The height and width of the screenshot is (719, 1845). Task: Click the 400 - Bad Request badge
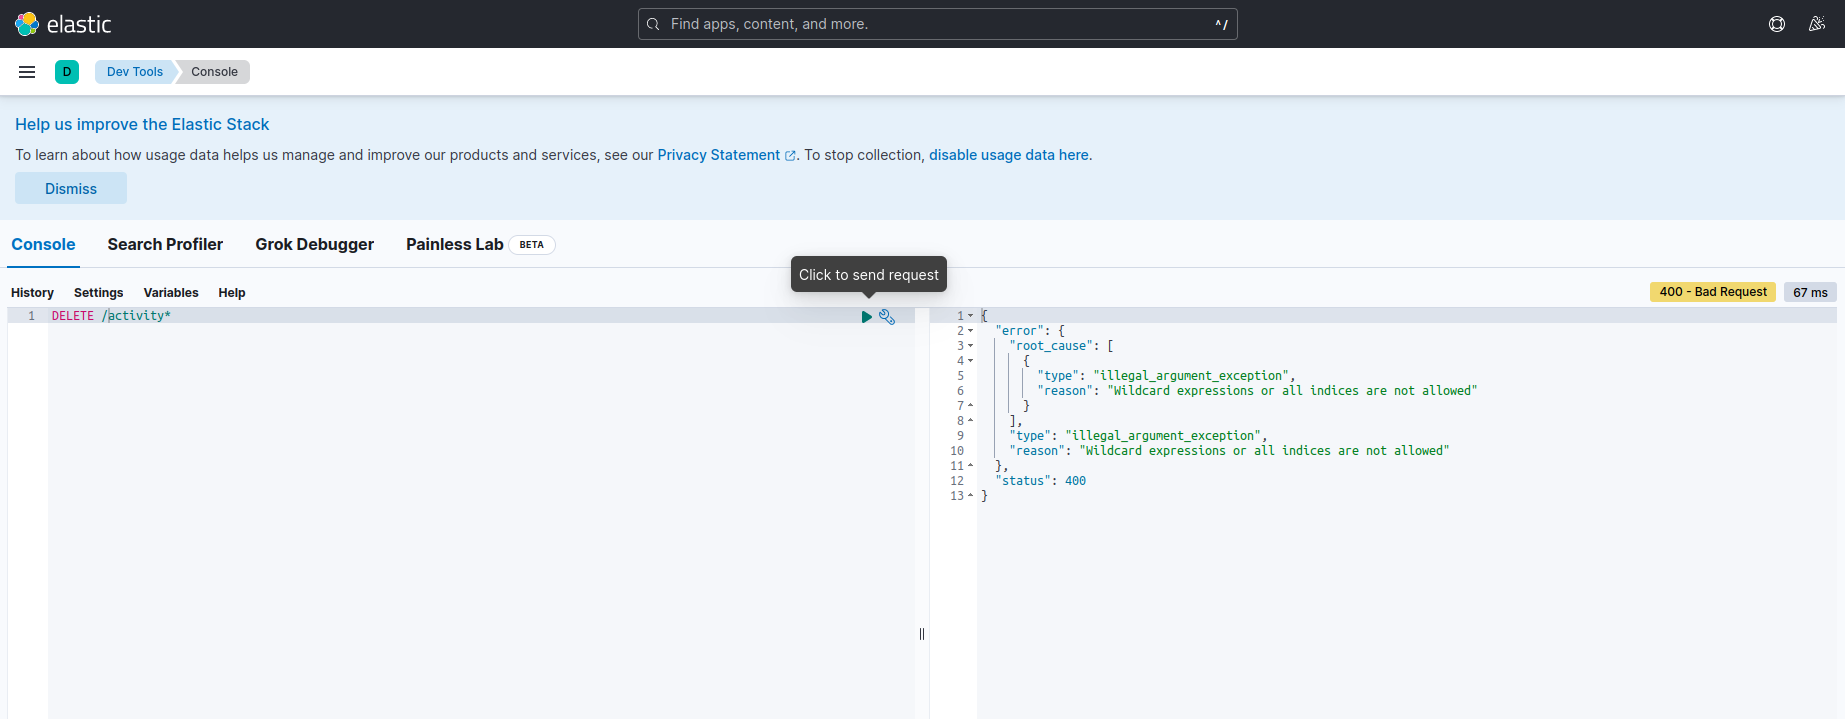(1713, 292)
